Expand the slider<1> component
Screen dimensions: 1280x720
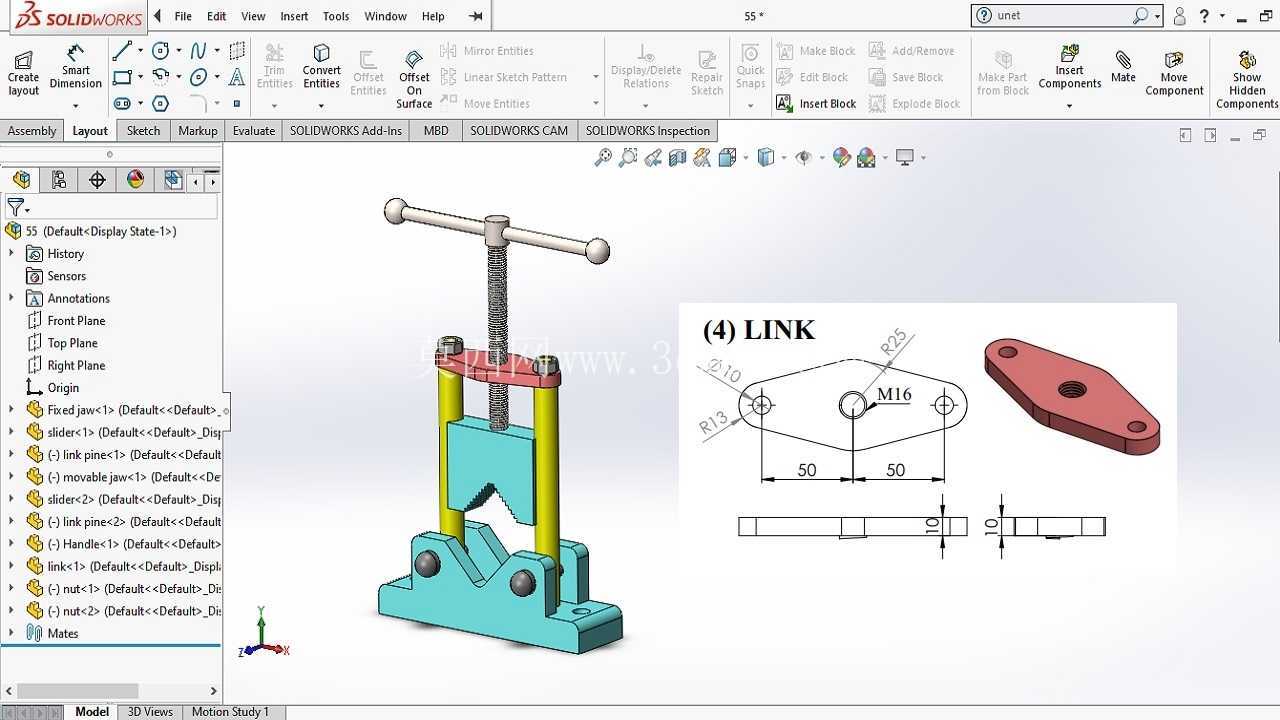coord(12,432)
